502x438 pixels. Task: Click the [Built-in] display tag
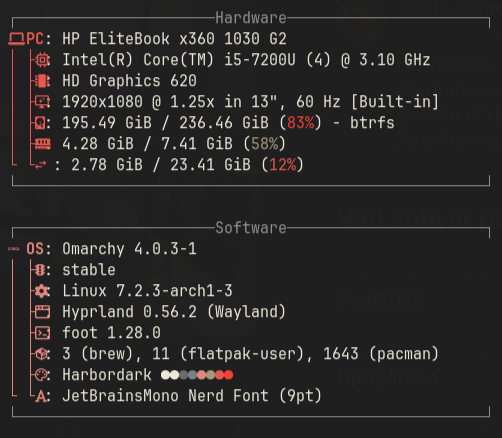[395, 102]
